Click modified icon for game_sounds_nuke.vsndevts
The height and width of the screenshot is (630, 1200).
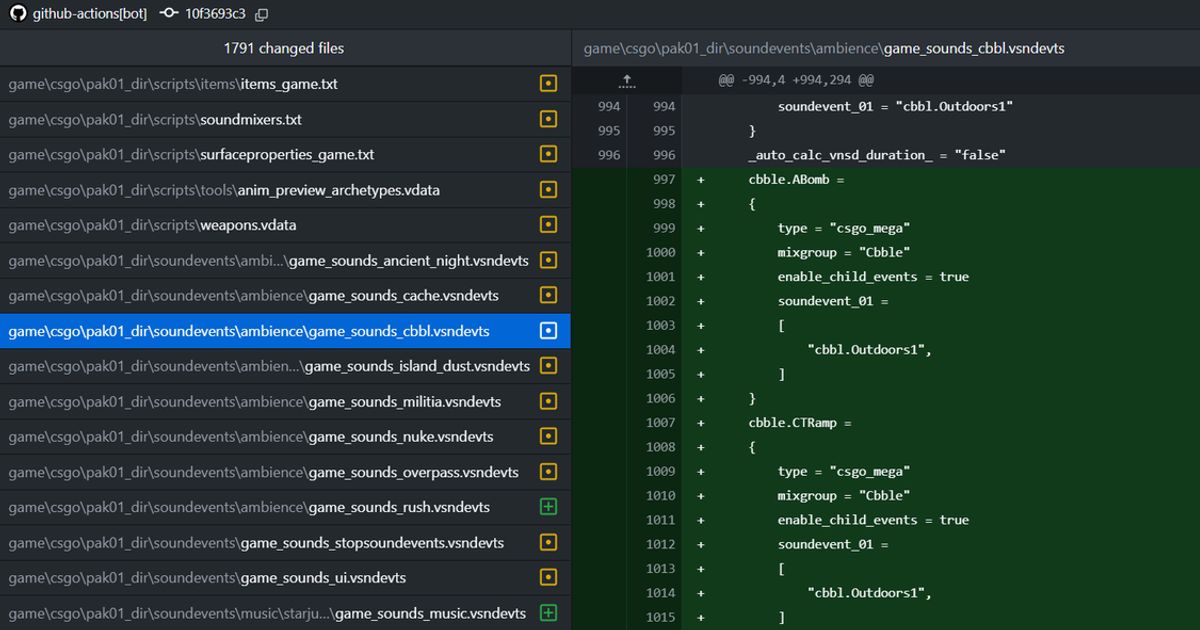point(548,436)
